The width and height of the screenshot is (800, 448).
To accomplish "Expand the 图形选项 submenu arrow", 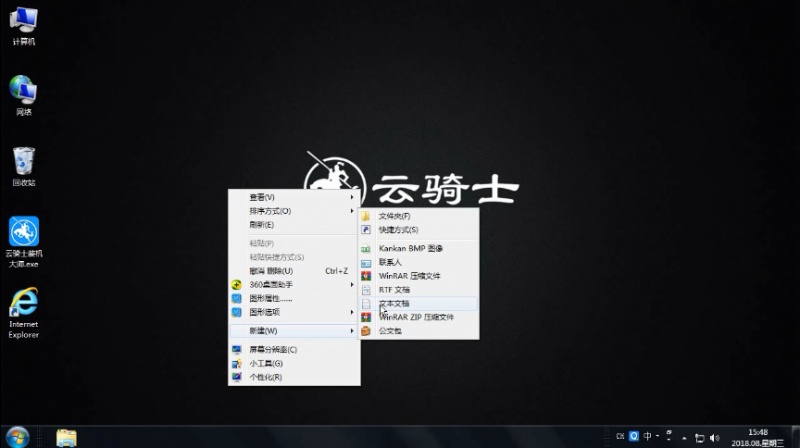I will pos(352,312).
